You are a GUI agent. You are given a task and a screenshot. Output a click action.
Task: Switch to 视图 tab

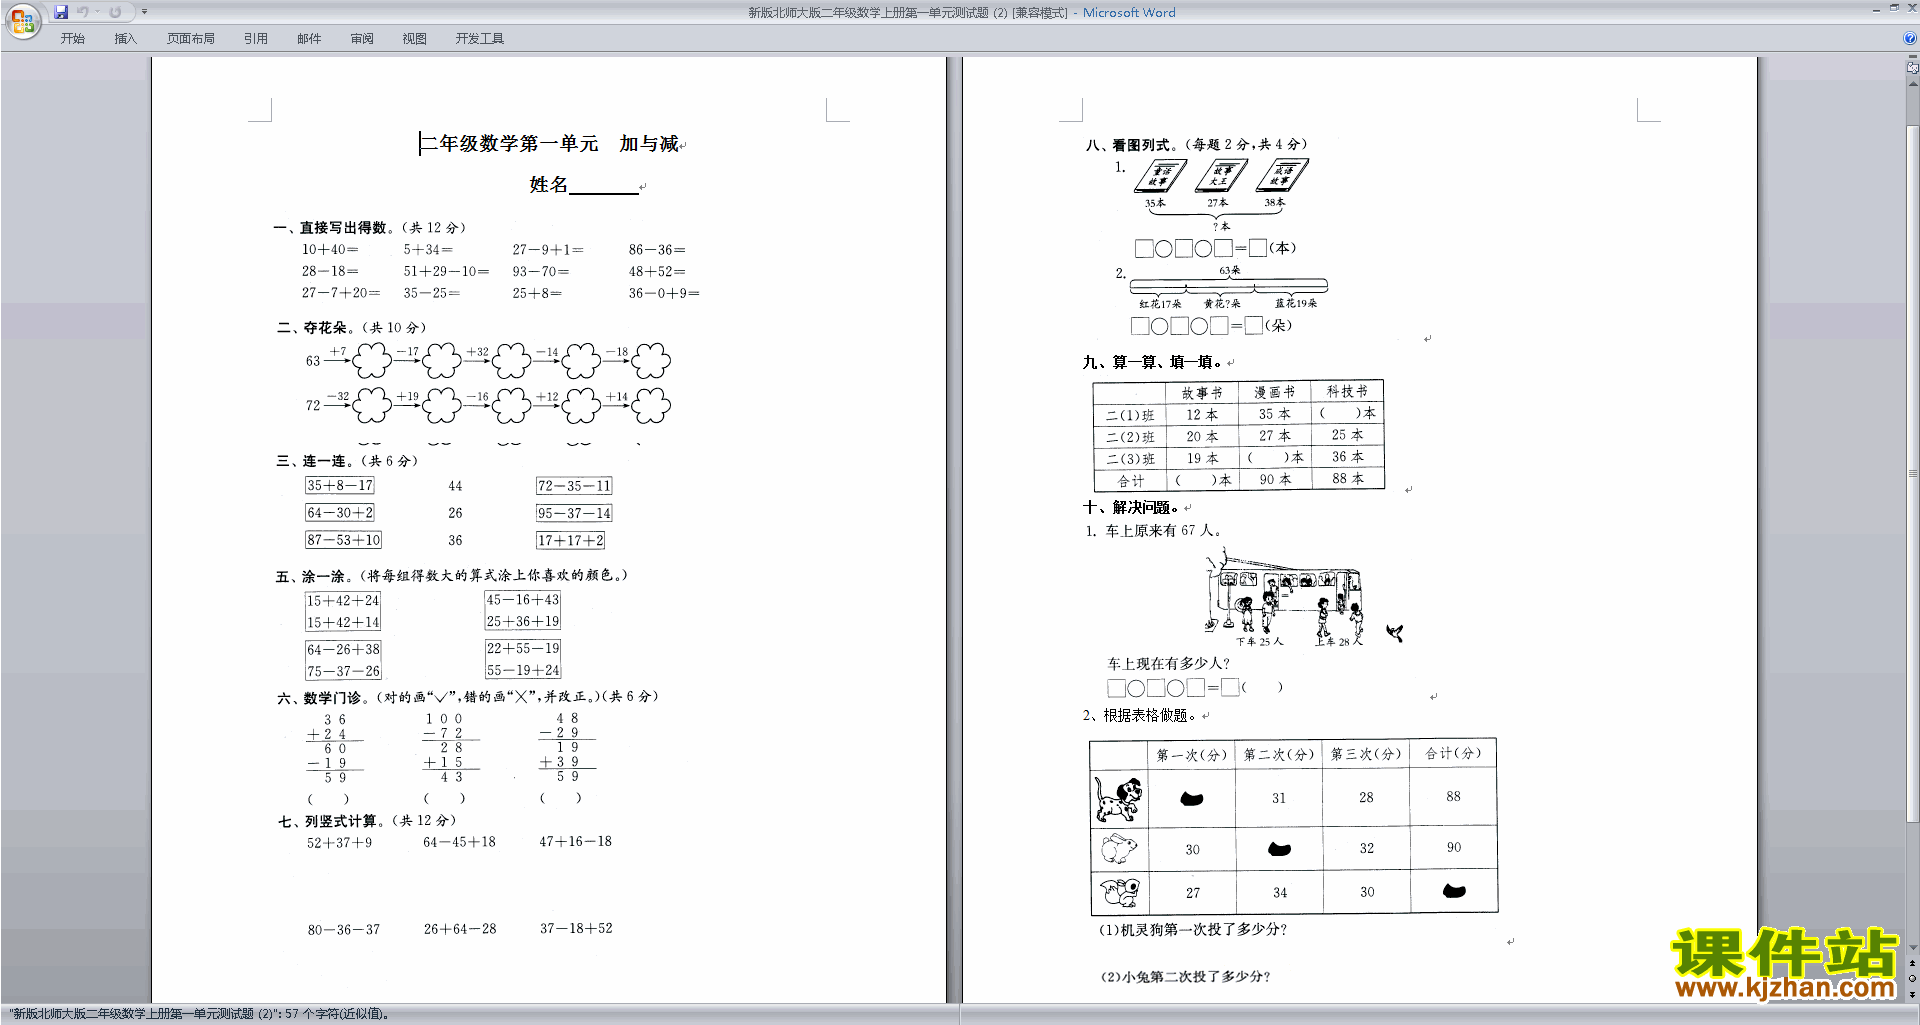415,39
